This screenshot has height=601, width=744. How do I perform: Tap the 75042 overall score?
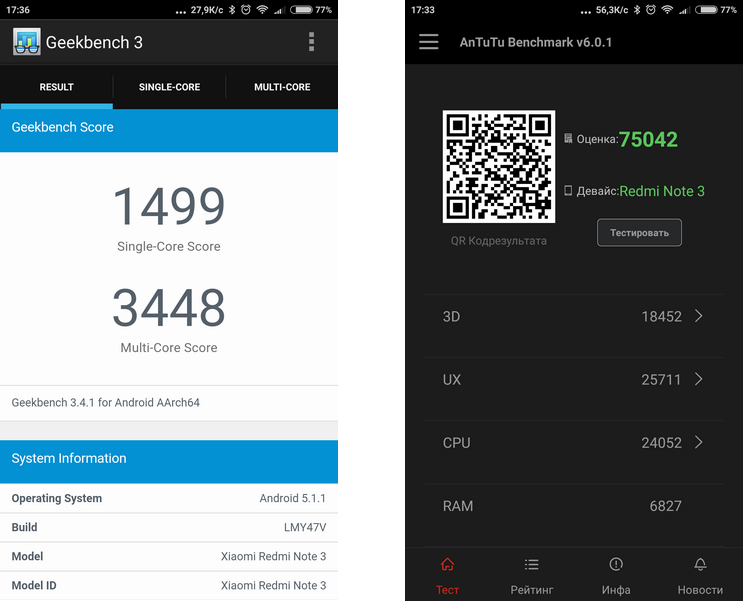pyautogui.click(x=648, y=139)
